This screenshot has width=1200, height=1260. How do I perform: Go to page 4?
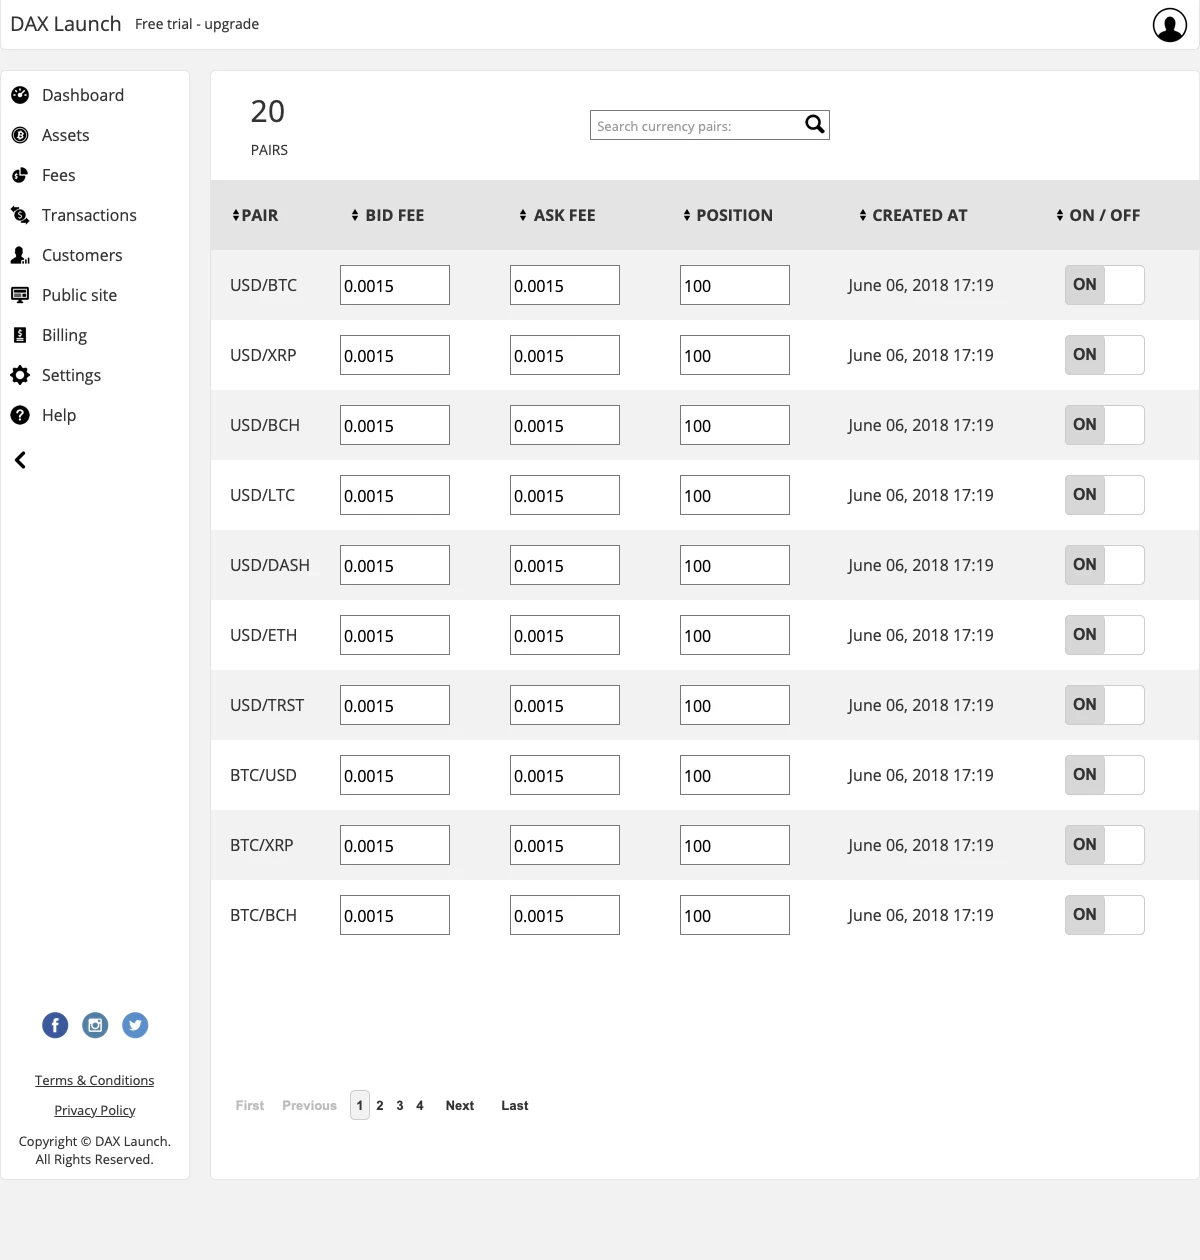420,1105
